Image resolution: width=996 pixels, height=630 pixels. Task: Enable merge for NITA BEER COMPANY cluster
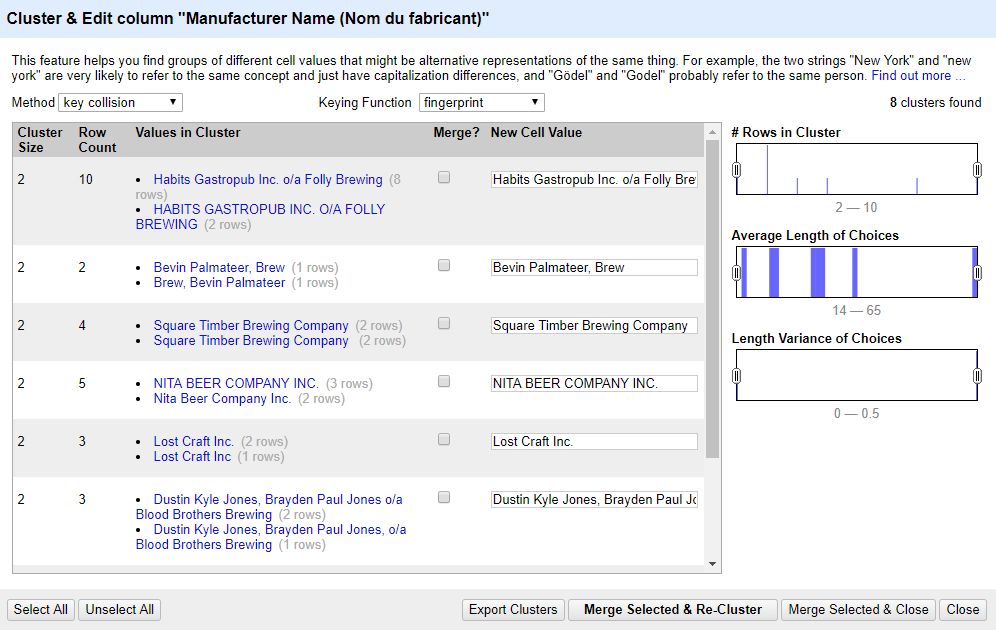444,382
